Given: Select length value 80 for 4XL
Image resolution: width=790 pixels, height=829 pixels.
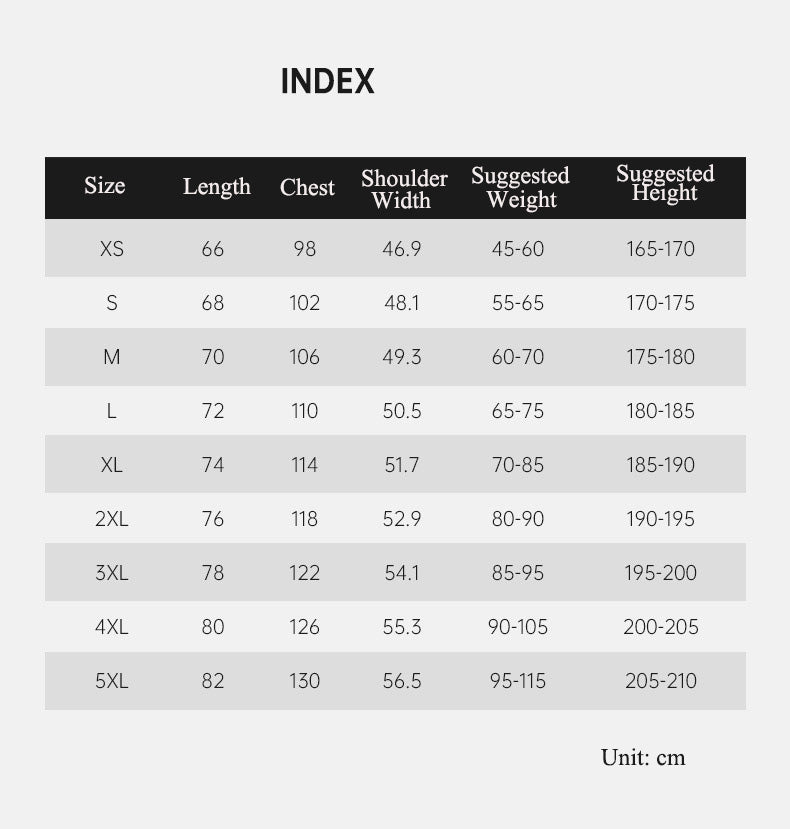Looking at the screenshot, I should [213, 627].
